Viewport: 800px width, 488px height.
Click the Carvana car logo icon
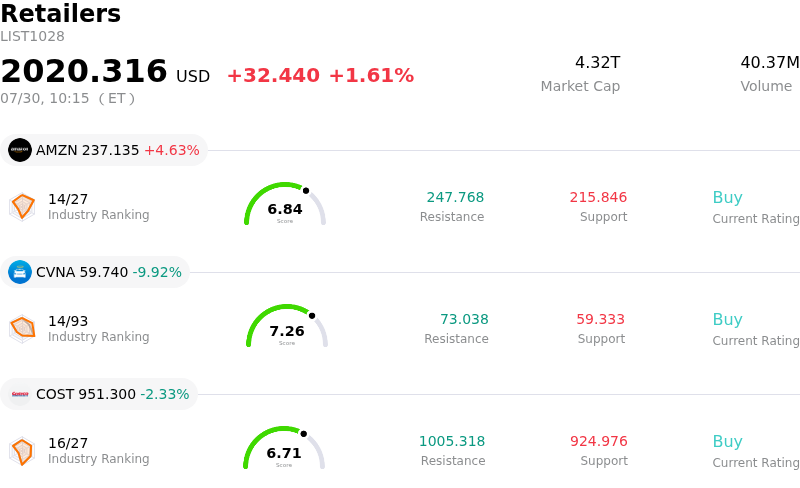(20, 272)
